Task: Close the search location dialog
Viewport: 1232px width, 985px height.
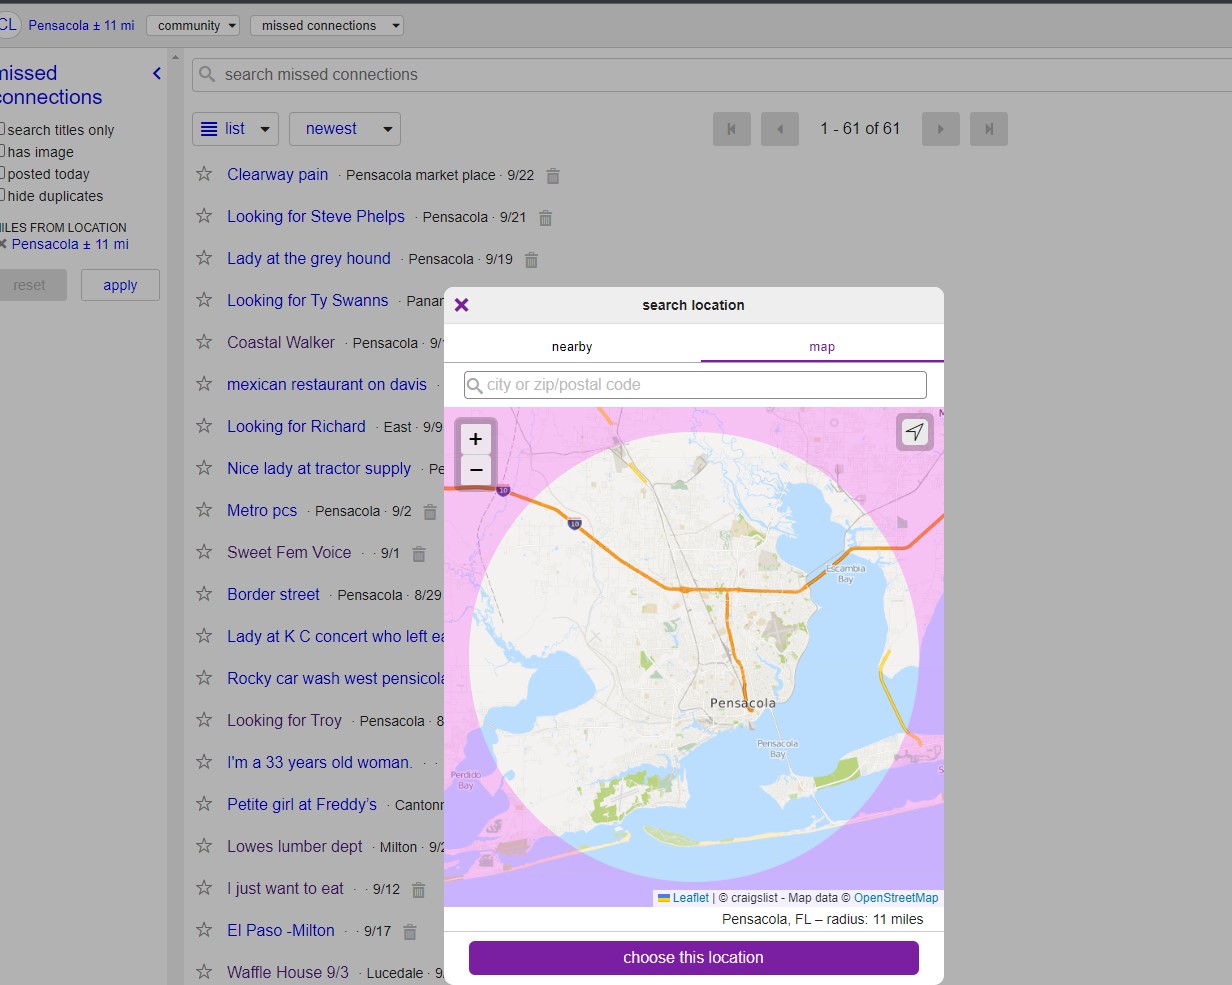Action: (x=461, y=305)
